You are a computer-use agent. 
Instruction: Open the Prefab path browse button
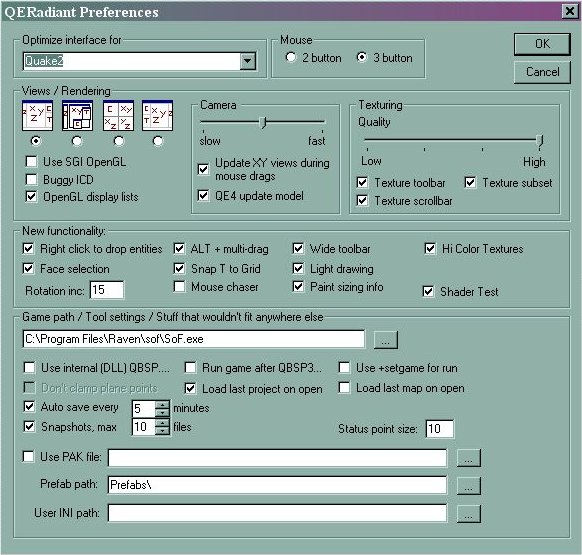(x=468, y=486)
